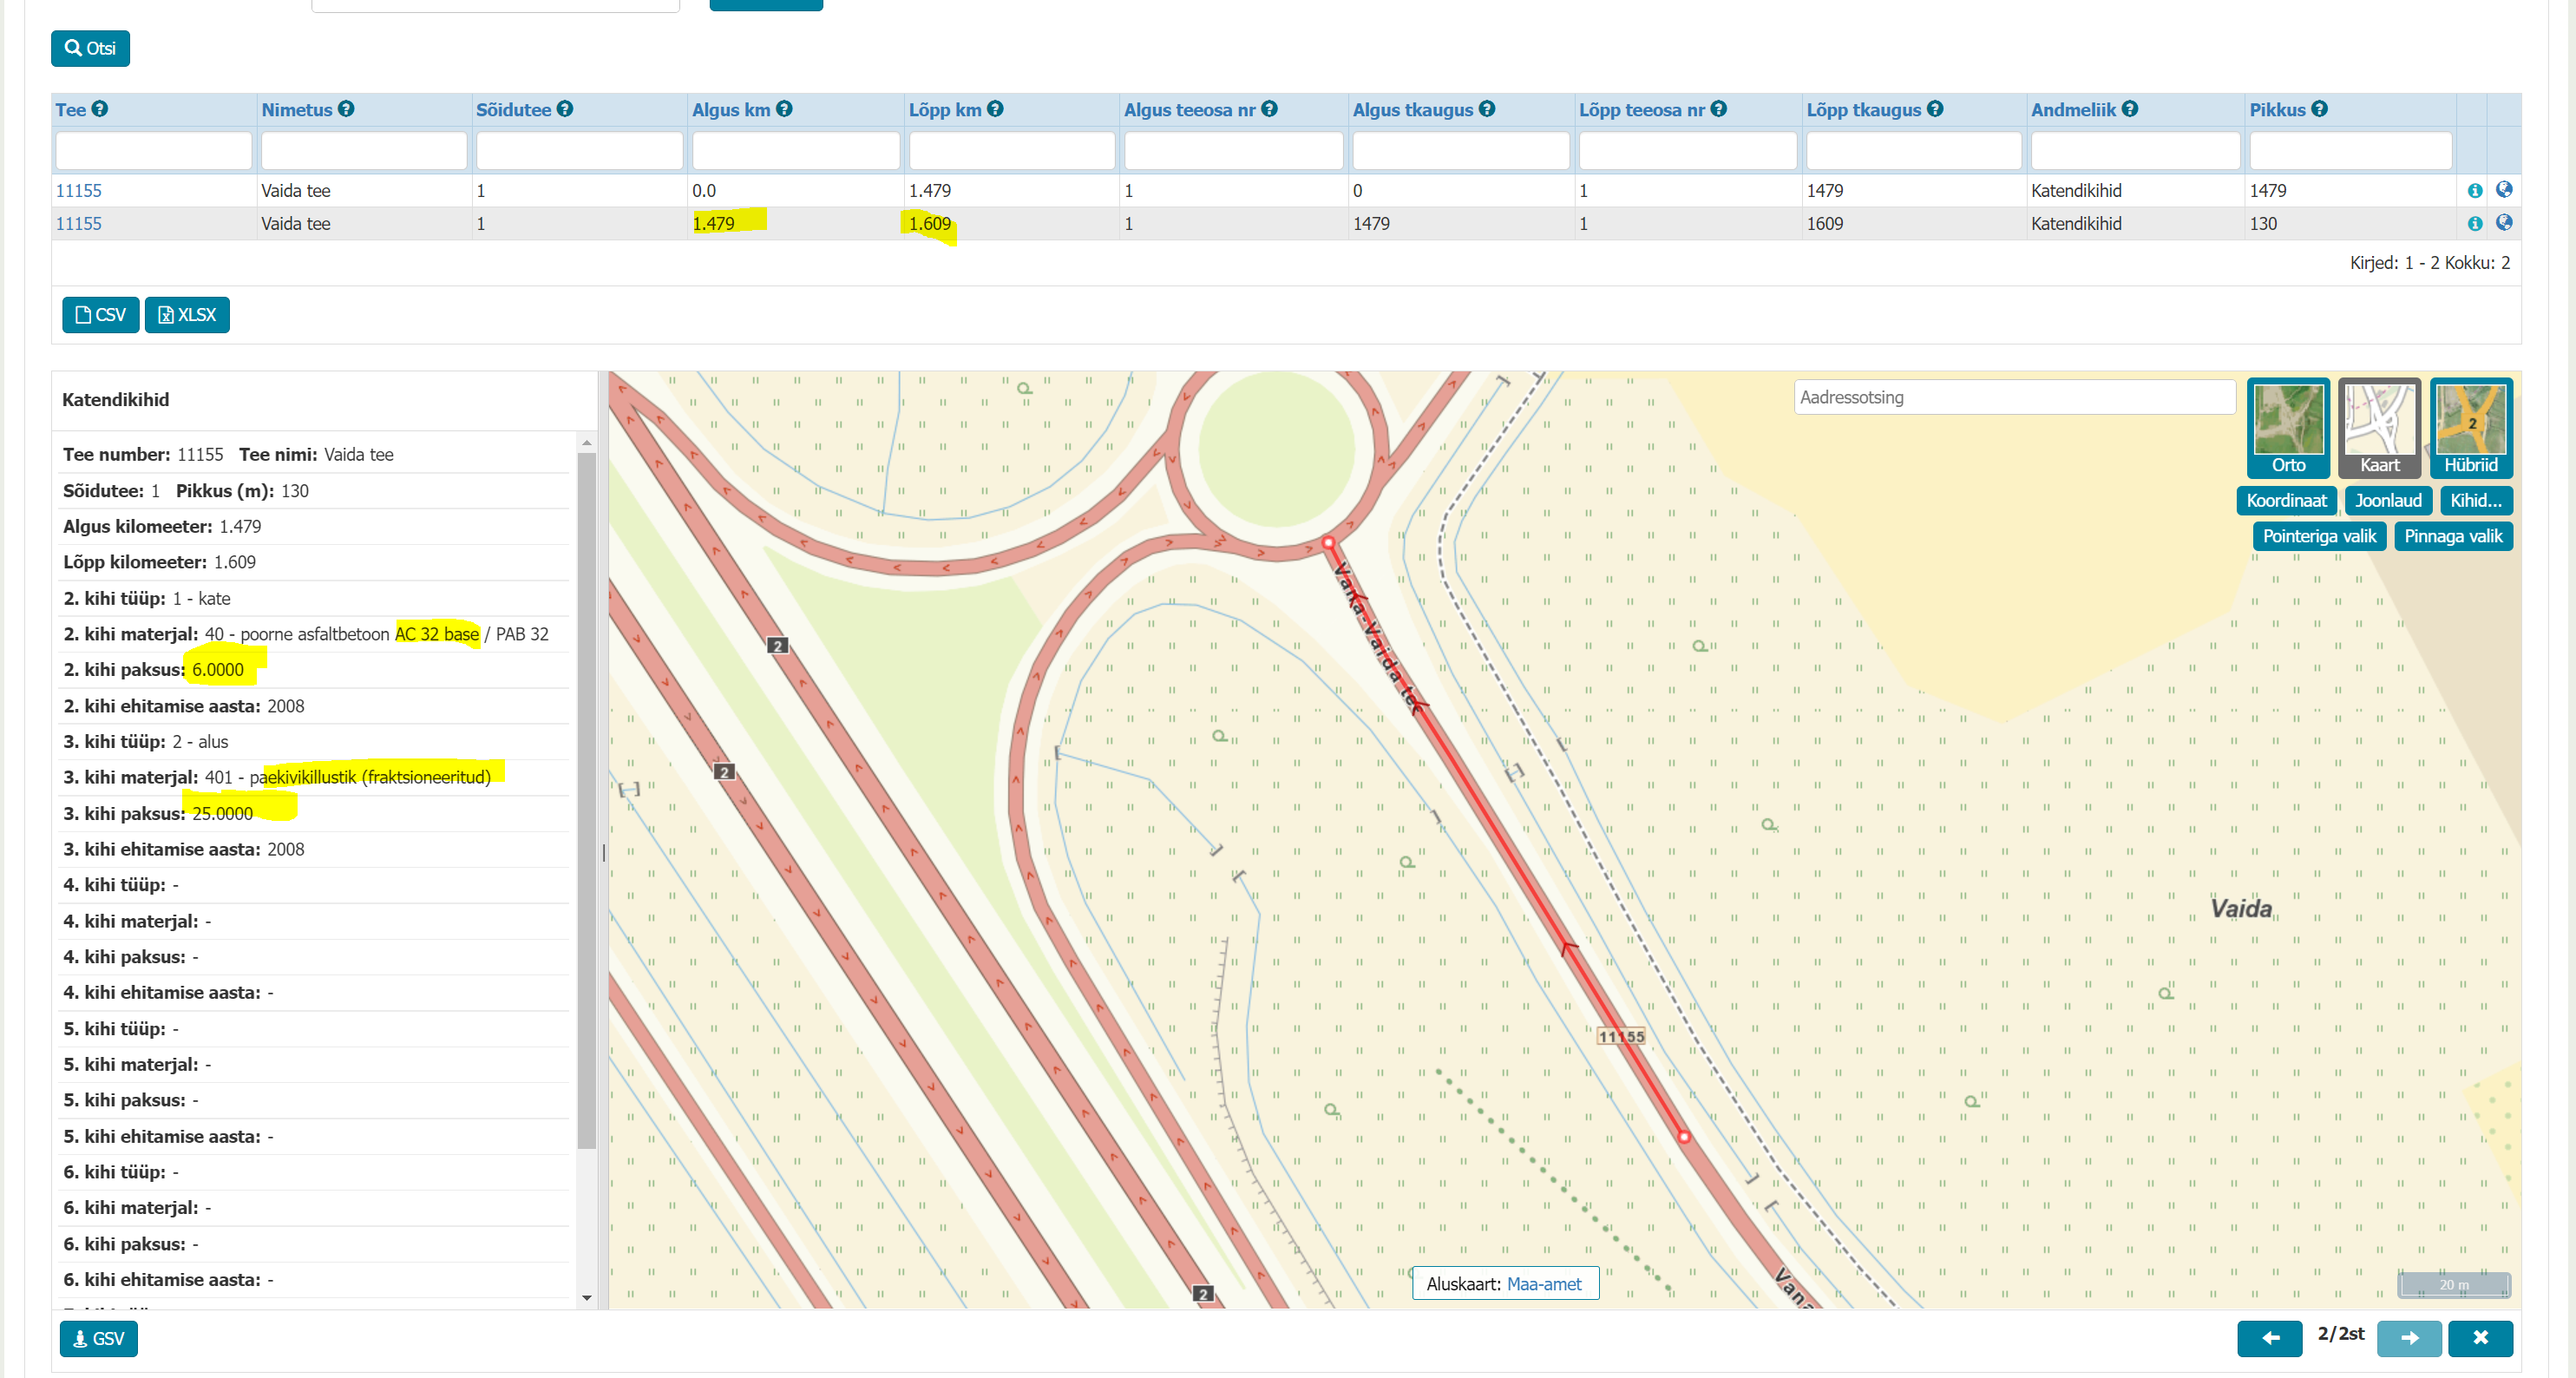This screenshot has height=1378, width=2576.
Task: Open help icon next to Pikkus column
Action: point(2319,109)
